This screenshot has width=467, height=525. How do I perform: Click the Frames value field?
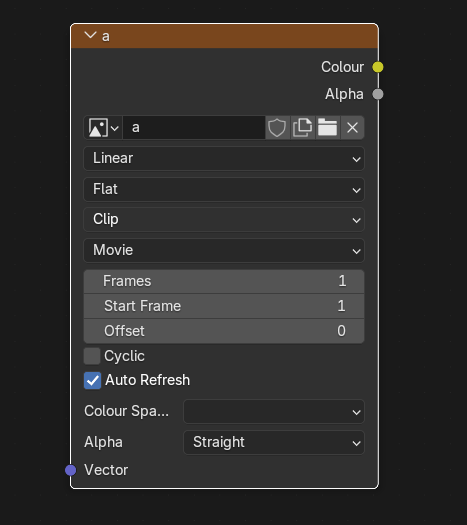click(224, 281)
